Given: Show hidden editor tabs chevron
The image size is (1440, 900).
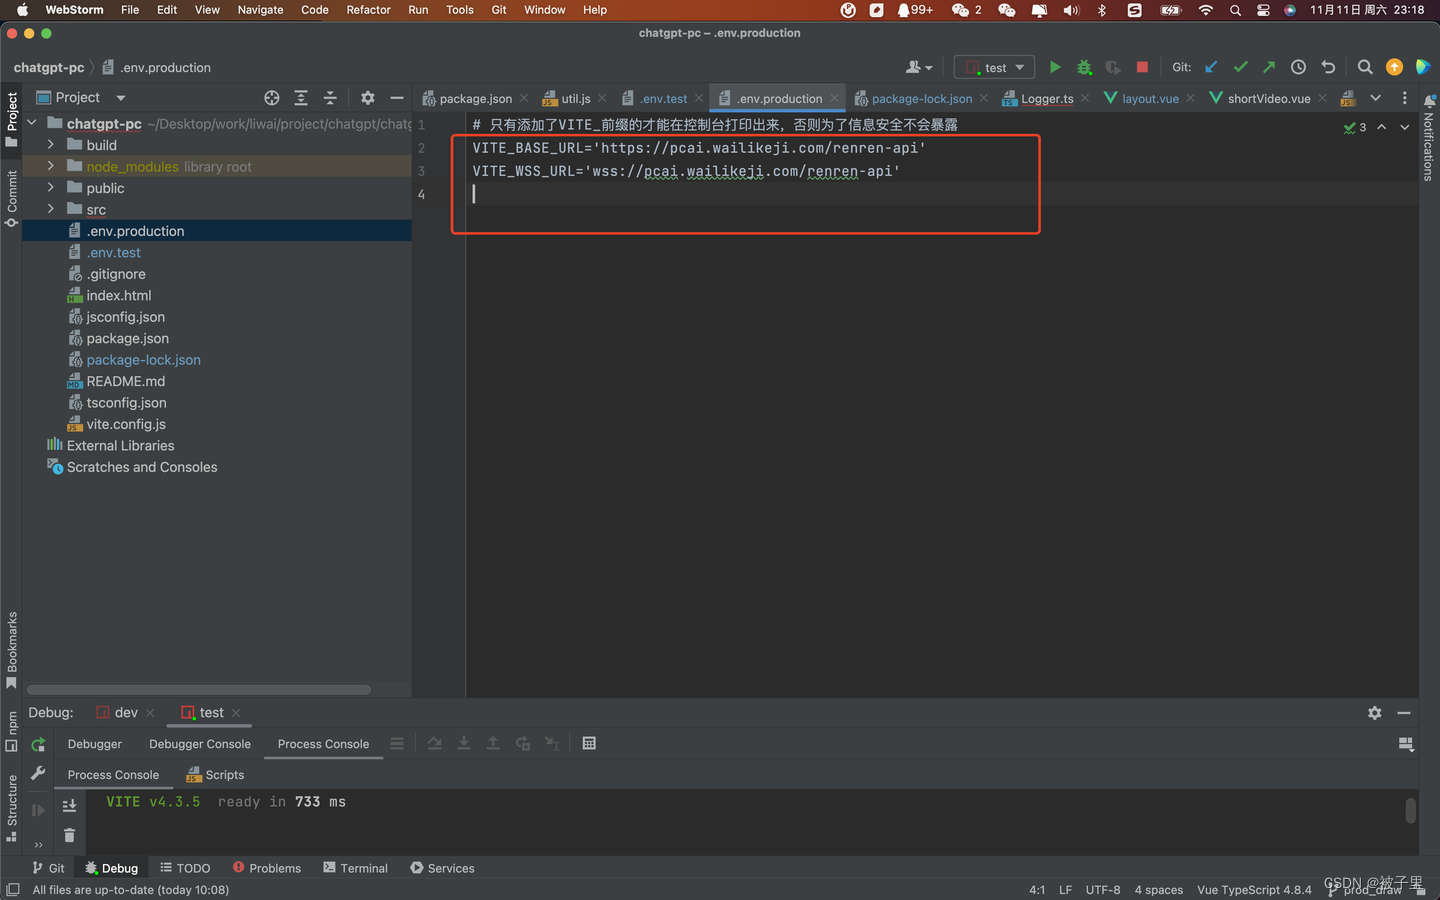Looking at the screenshot, I should tap(1375, 98).
